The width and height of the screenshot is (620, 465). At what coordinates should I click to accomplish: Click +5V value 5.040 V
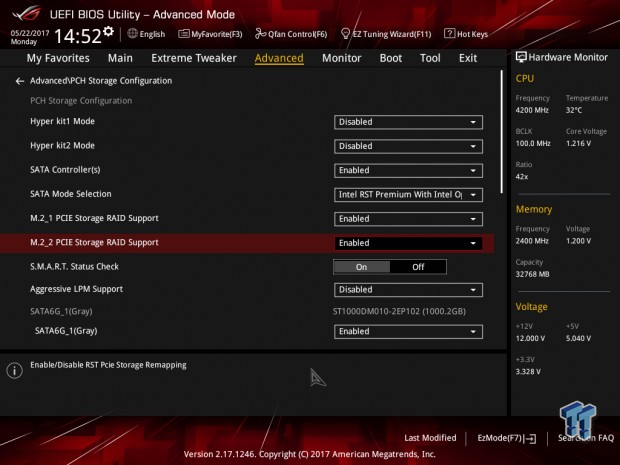tap(578, 338)
